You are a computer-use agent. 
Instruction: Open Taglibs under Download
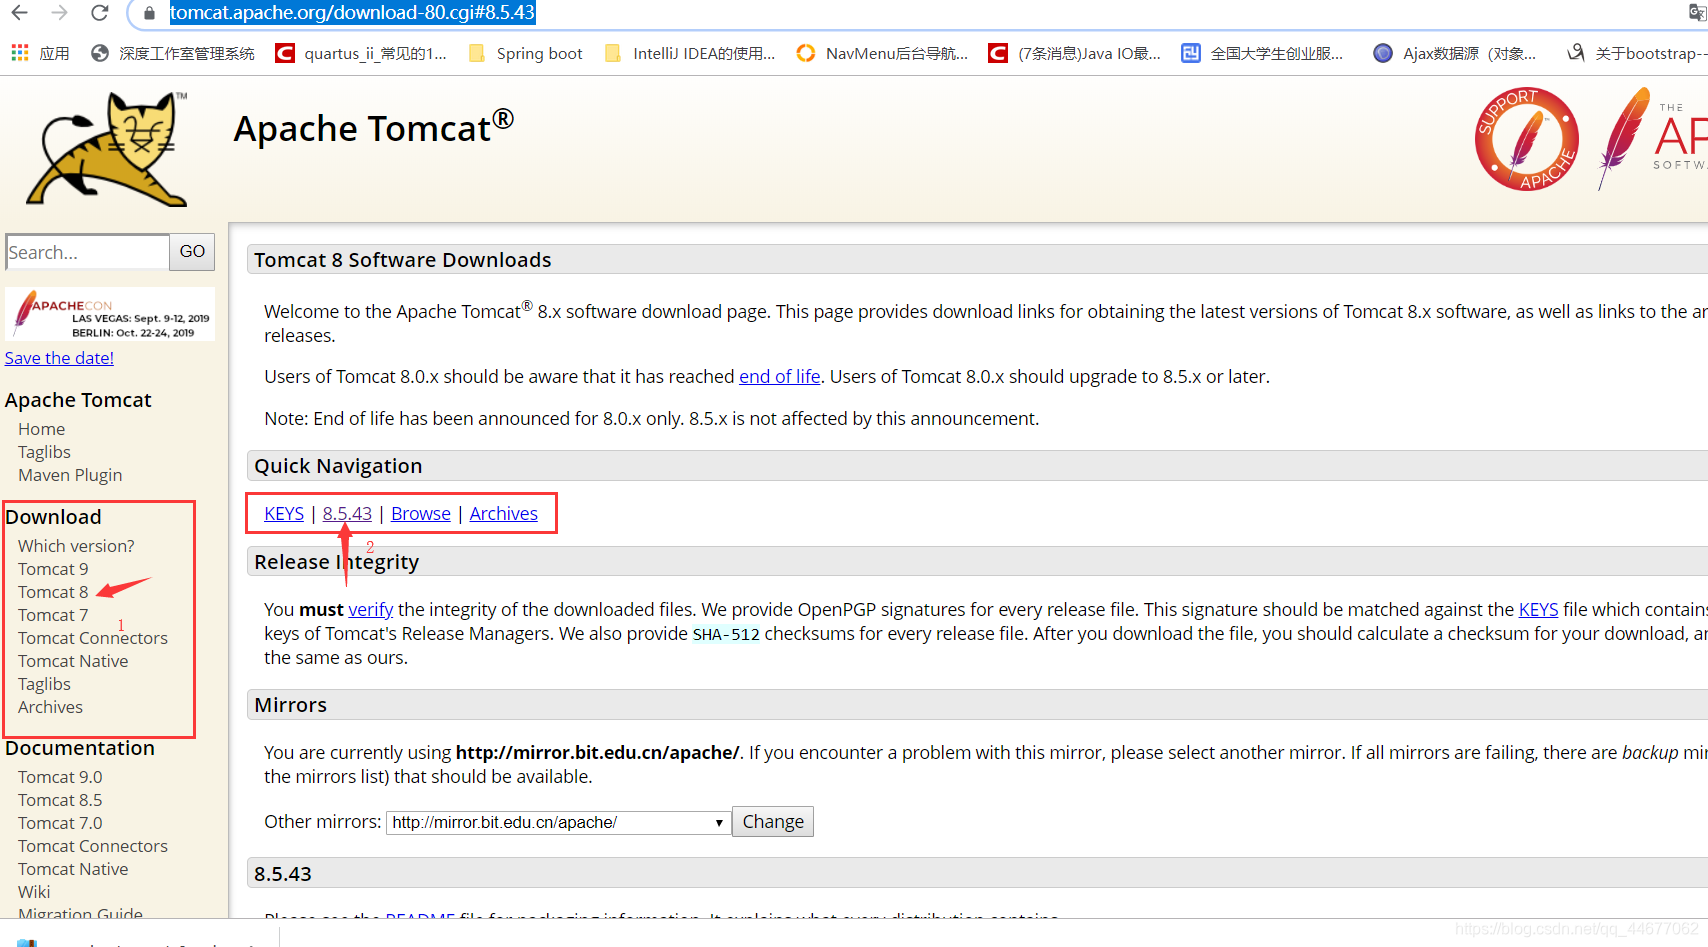(x=44, y=684)
